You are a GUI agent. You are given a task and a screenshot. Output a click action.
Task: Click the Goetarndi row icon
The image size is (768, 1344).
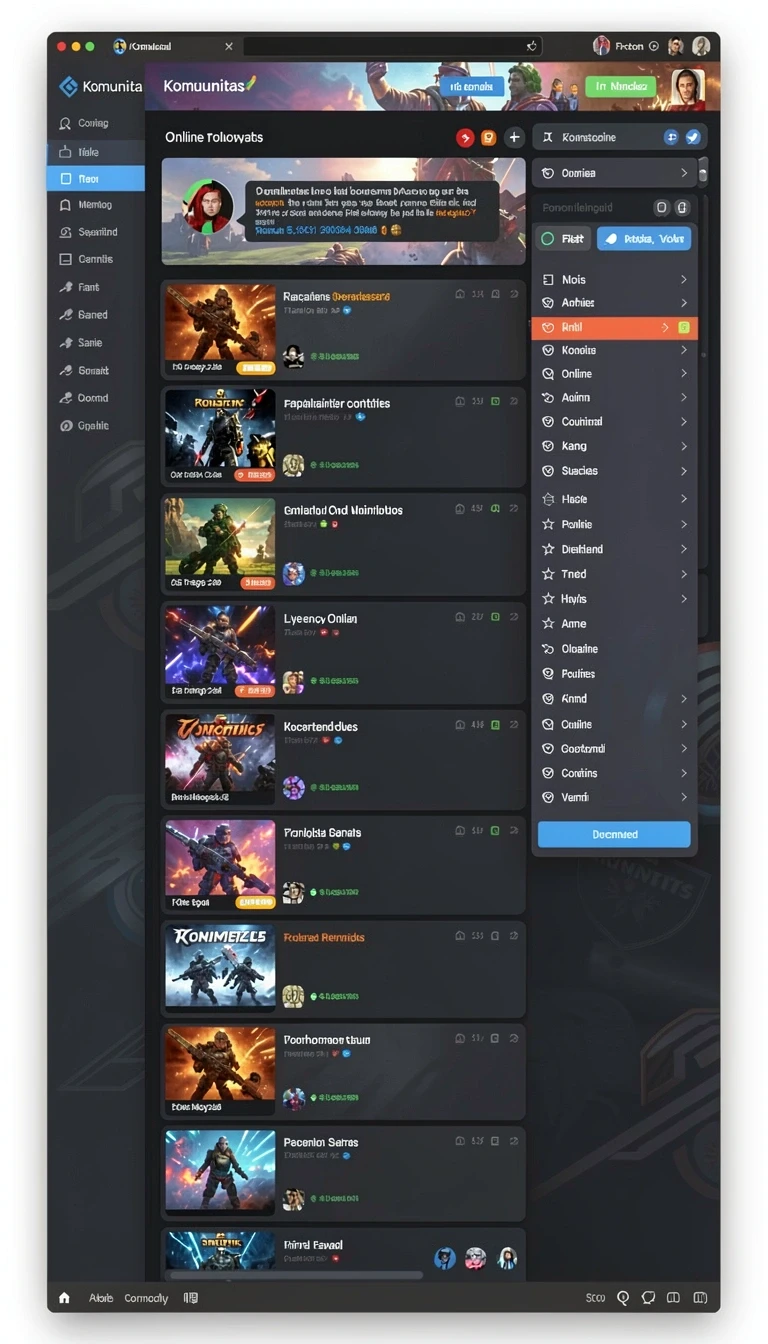(x=548, y=748)
